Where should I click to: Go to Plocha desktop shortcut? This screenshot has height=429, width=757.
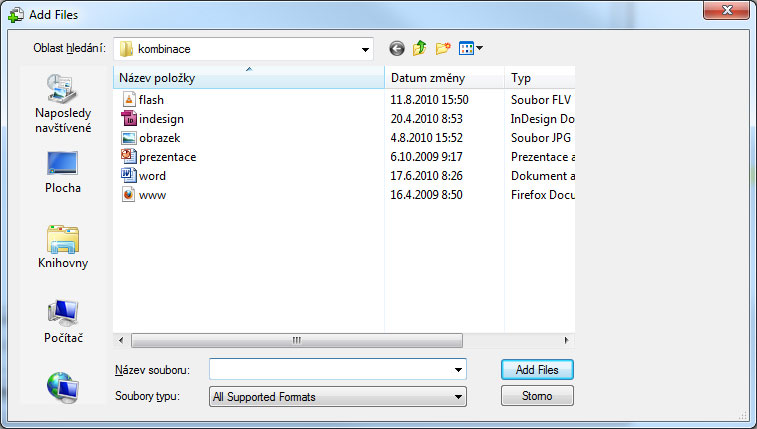tap(63, 172)
